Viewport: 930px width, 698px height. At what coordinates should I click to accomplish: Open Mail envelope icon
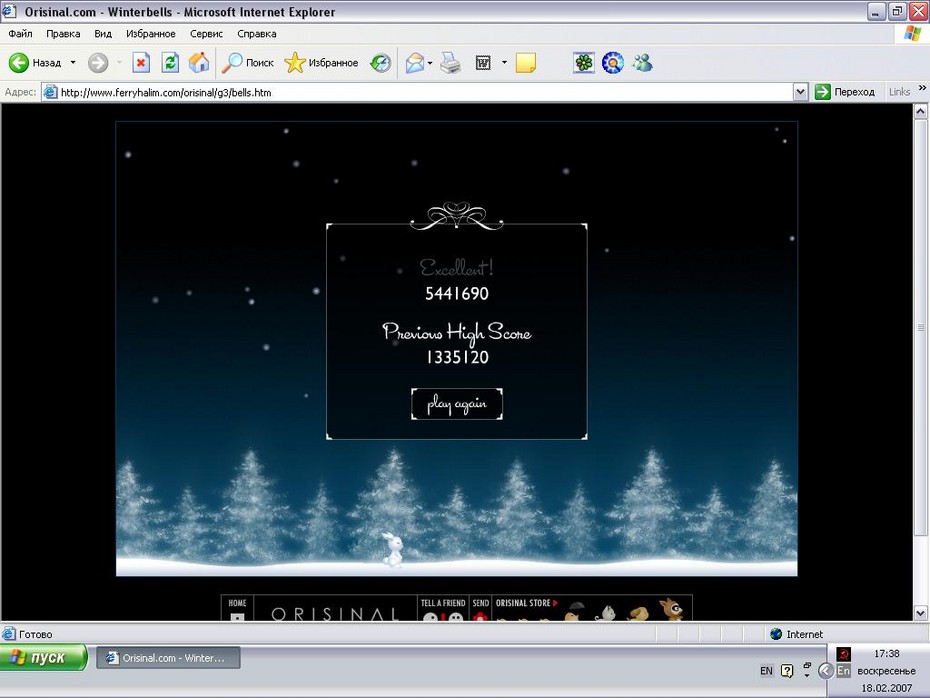point(415,62)
